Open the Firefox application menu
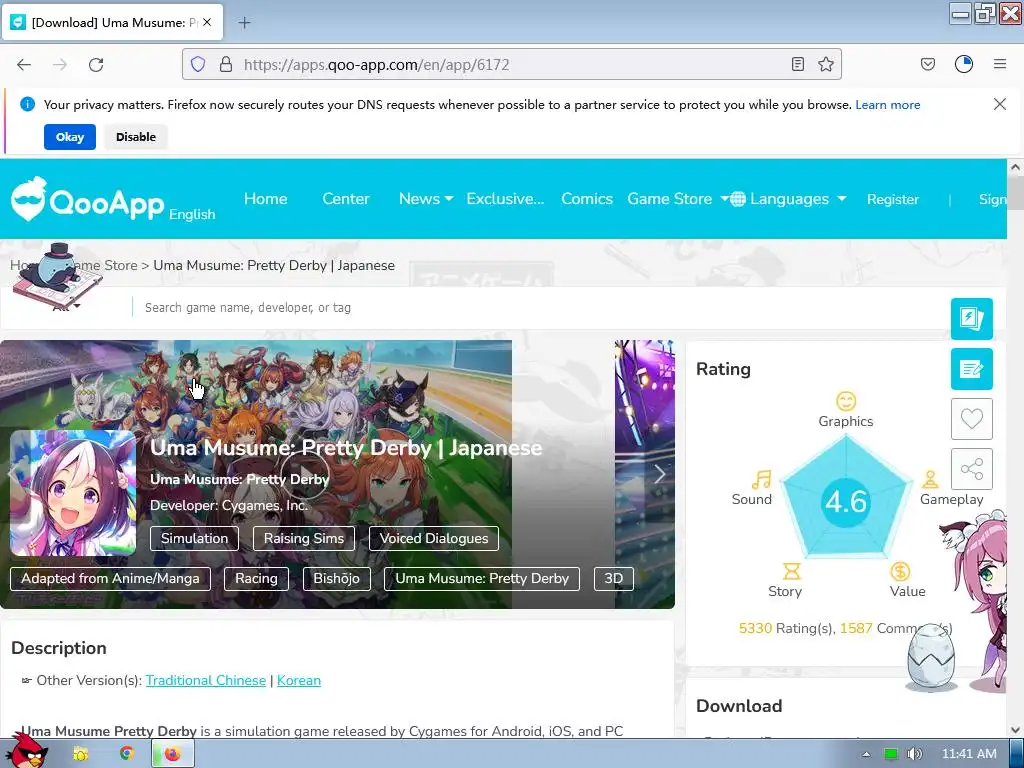1024x768 pixels. [1000, 64]
